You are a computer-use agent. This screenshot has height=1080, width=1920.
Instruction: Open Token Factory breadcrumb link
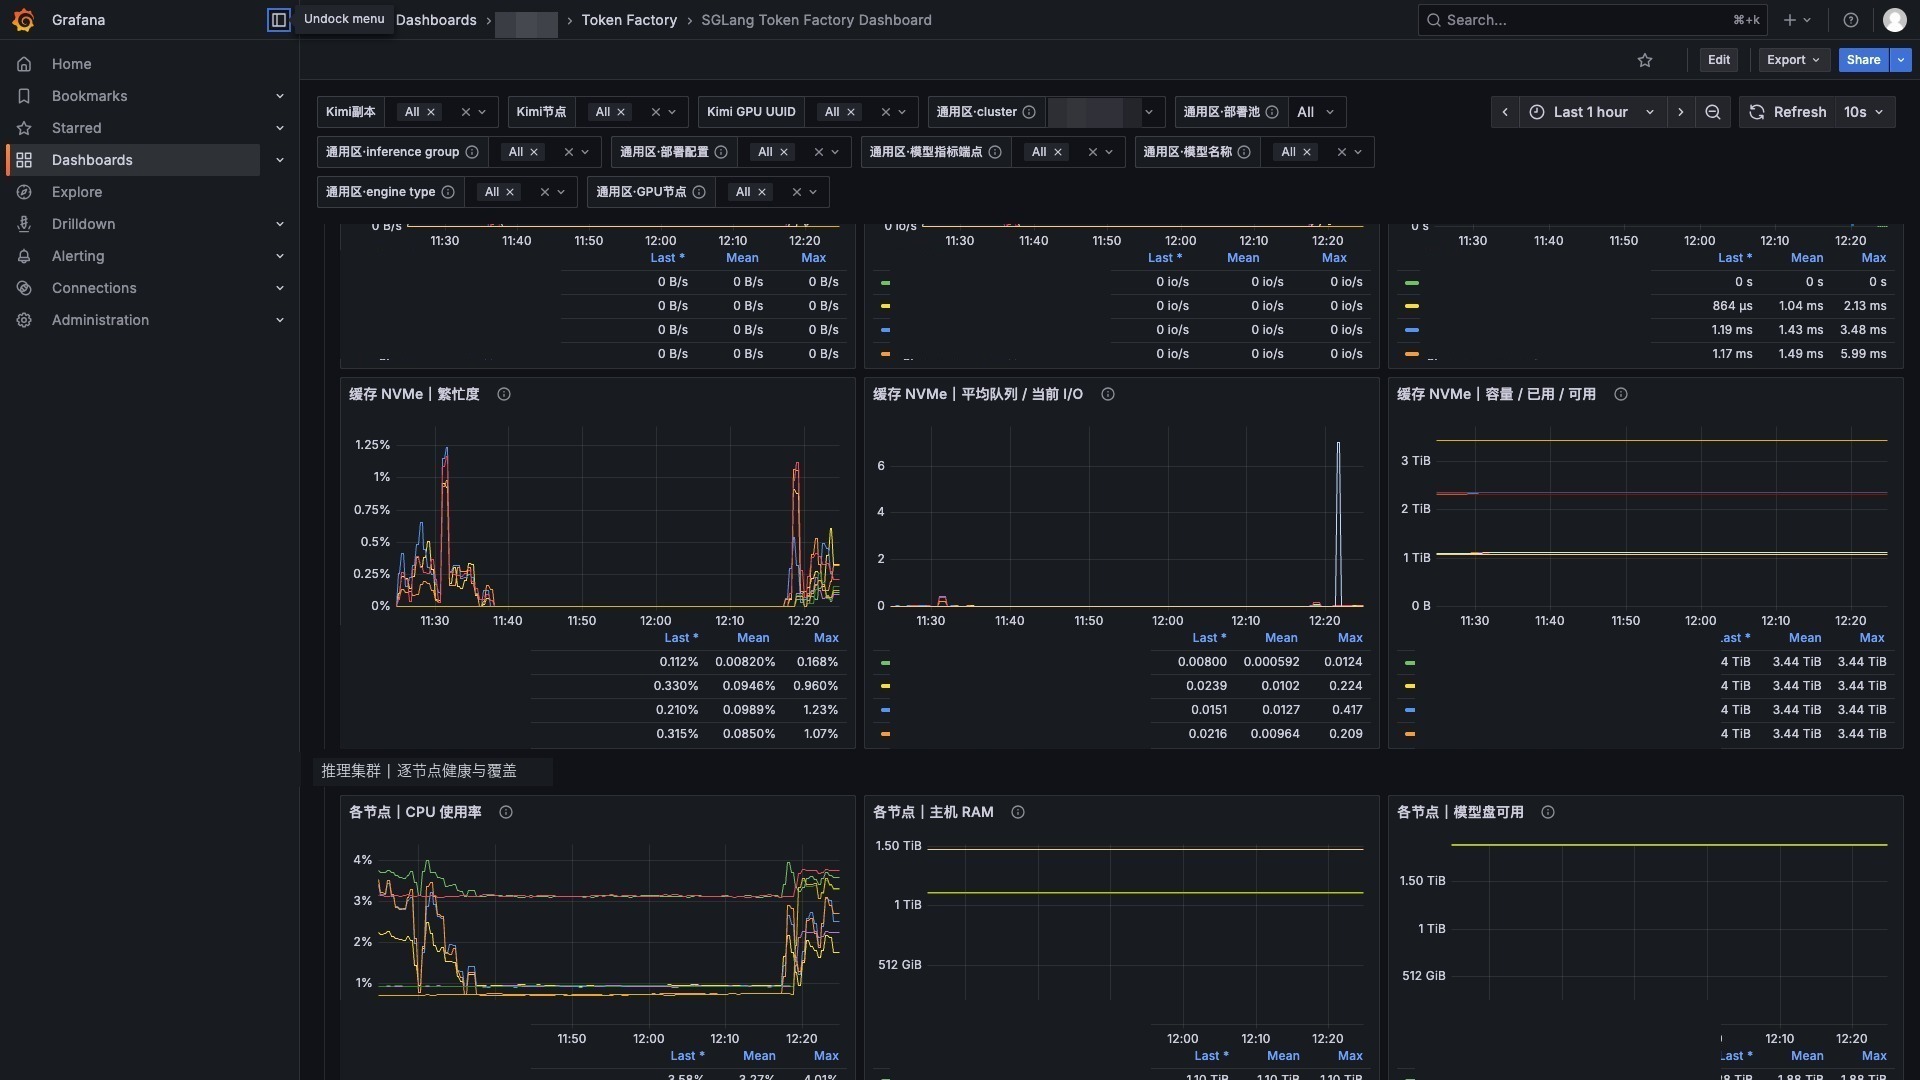click(x=629, y=20)
